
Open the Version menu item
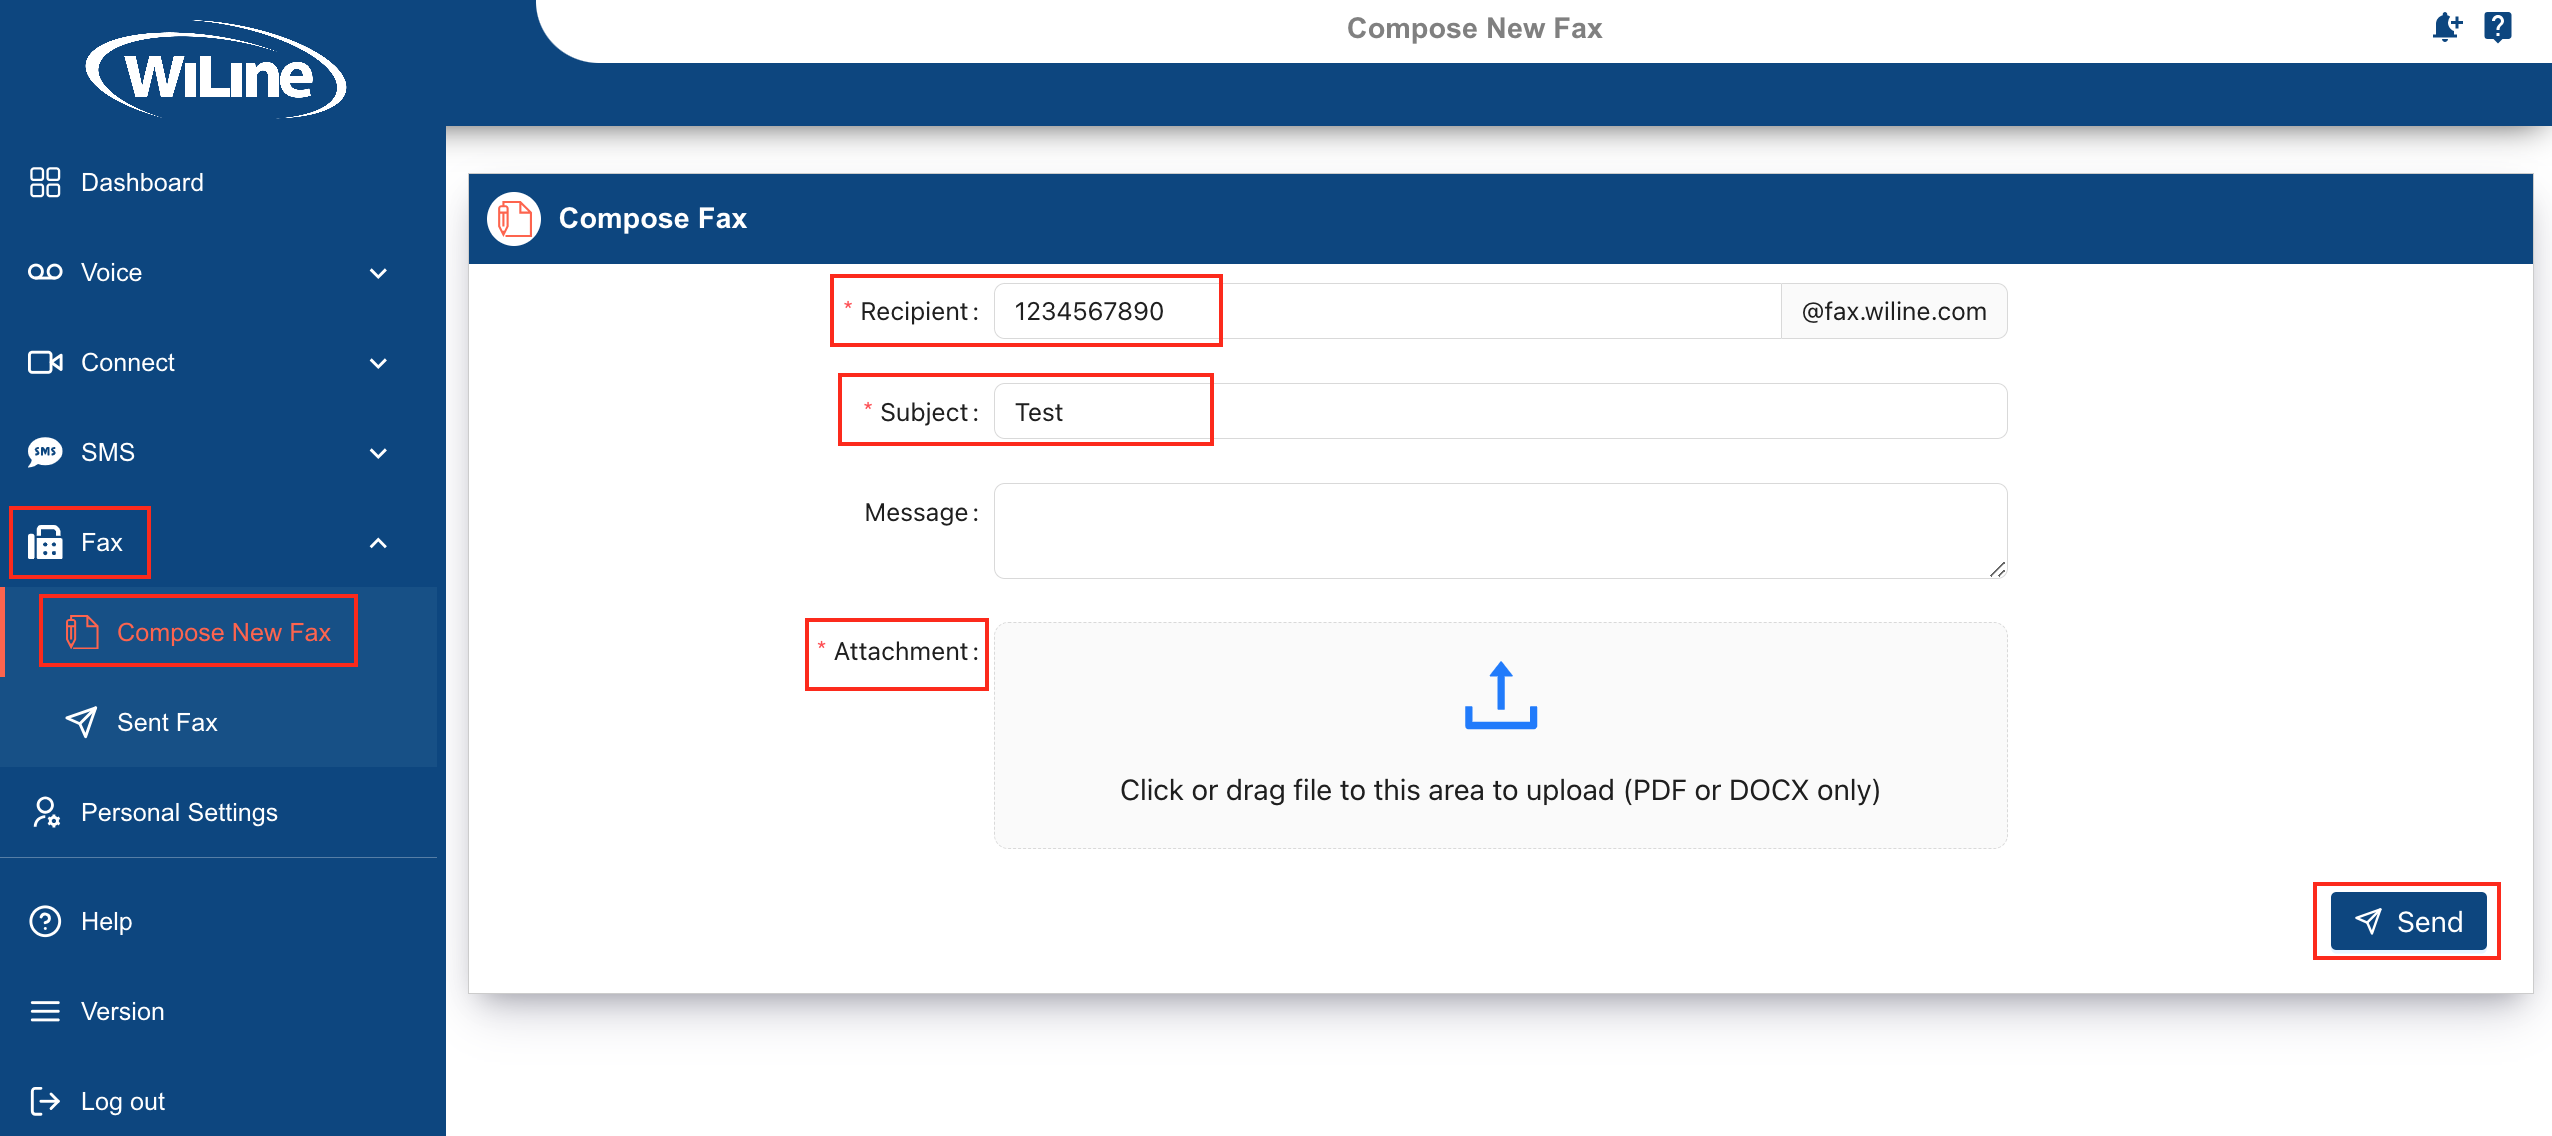coord(218,1011)
